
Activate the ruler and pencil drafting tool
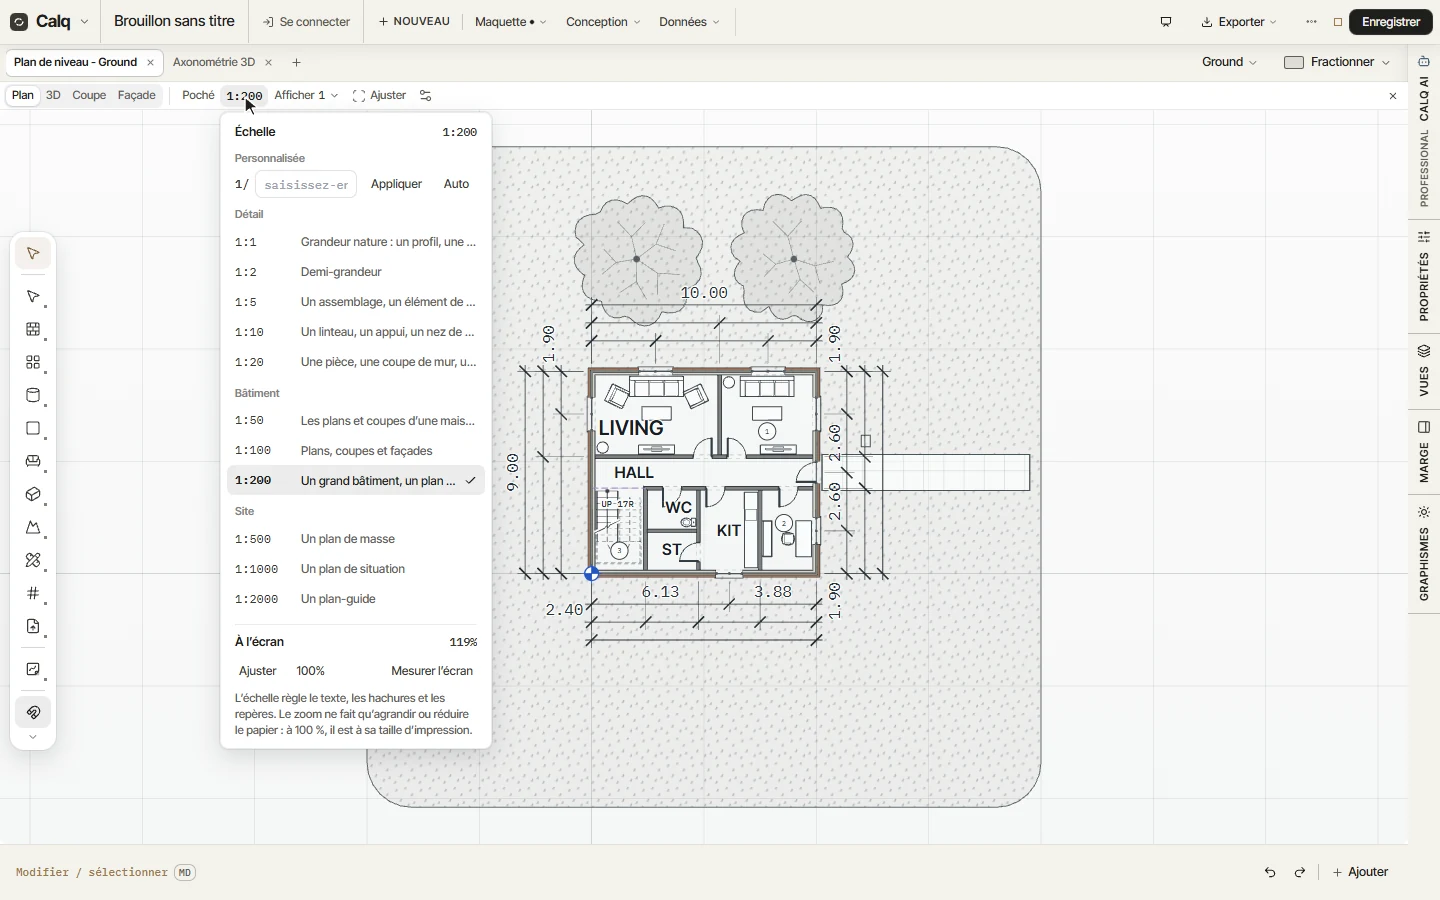pos(33,561)
